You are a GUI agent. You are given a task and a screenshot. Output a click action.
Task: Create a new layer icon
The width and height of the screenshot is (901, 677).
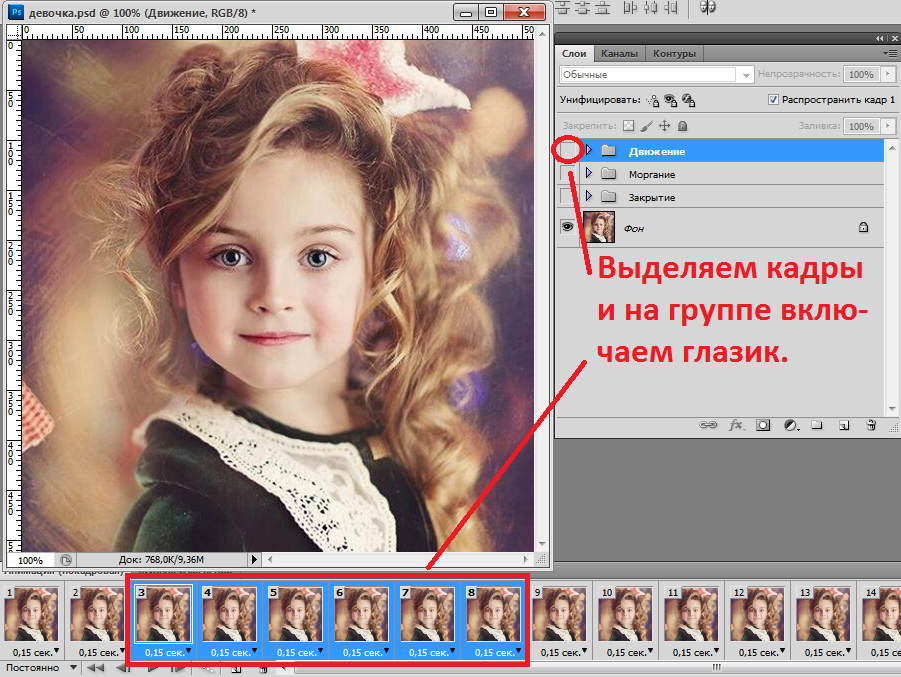[x=844, y=425]
